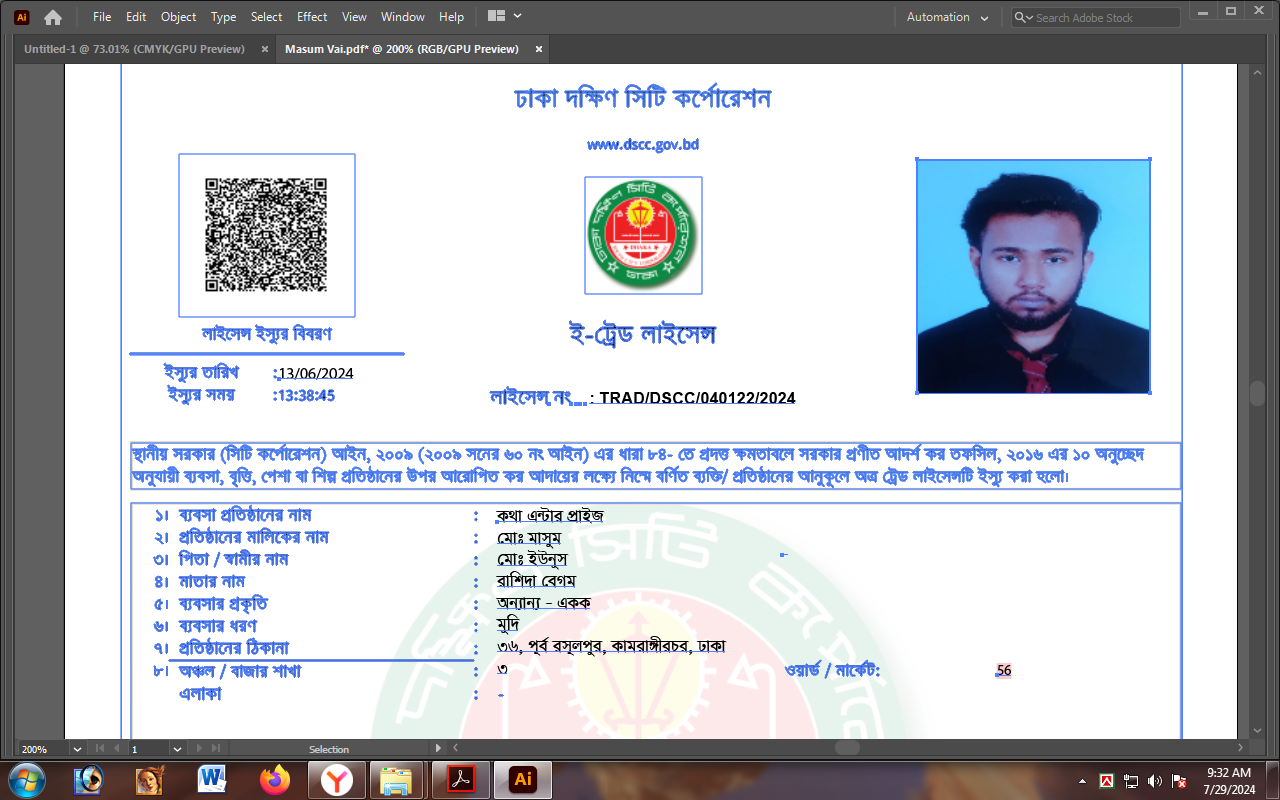Viewport: 1280px width, 800px height.
Task: Open Microsoft Word from taskbar
Action: [212, 779]
